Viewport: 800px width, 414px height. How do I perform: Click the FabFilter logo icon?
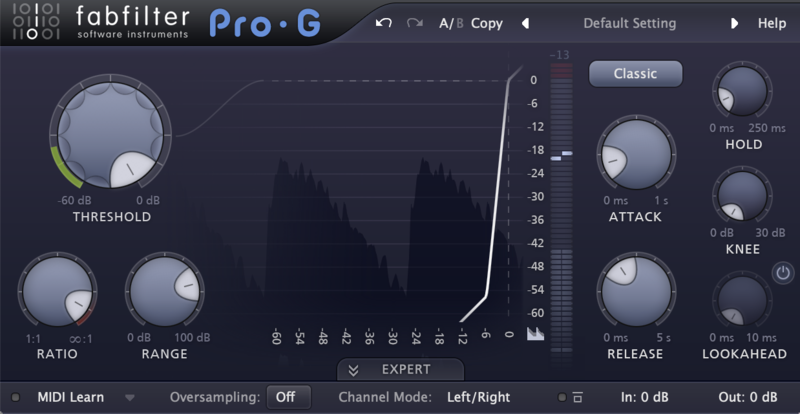tap(36, 22)
